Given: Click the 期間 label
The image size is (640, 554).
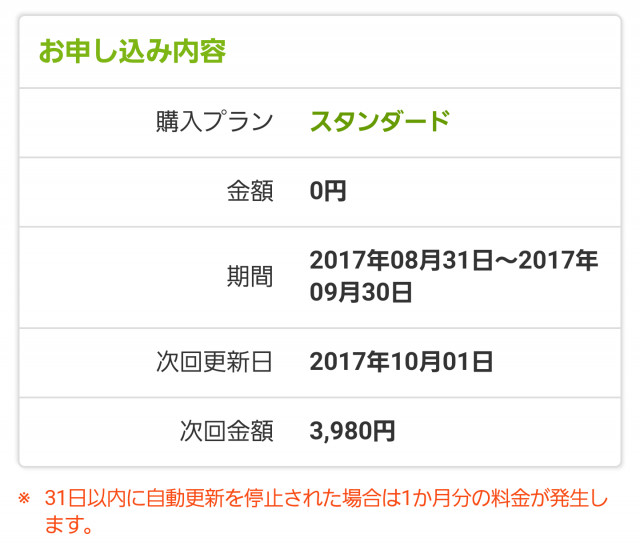Looking at the screenshot, I should coord(250,276).
